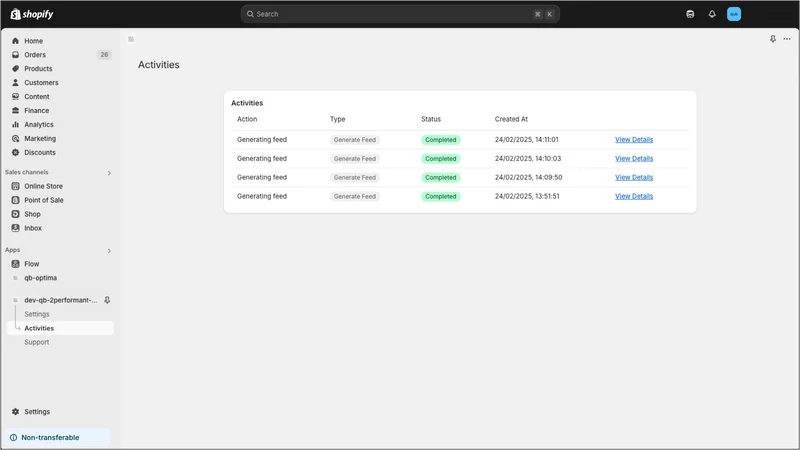This screenshot has width=800, height=450.
Task: Click the Non-transferable banner
Action: 58,438
